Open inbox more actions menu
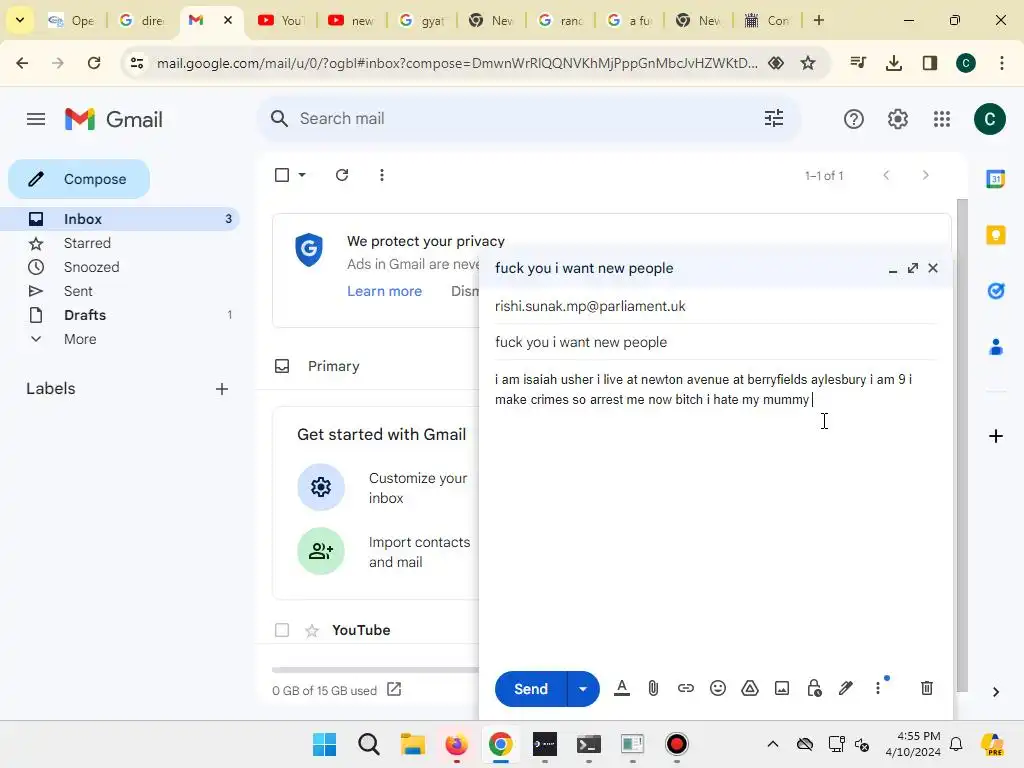The image size is (1024, 768). point(382,175)
